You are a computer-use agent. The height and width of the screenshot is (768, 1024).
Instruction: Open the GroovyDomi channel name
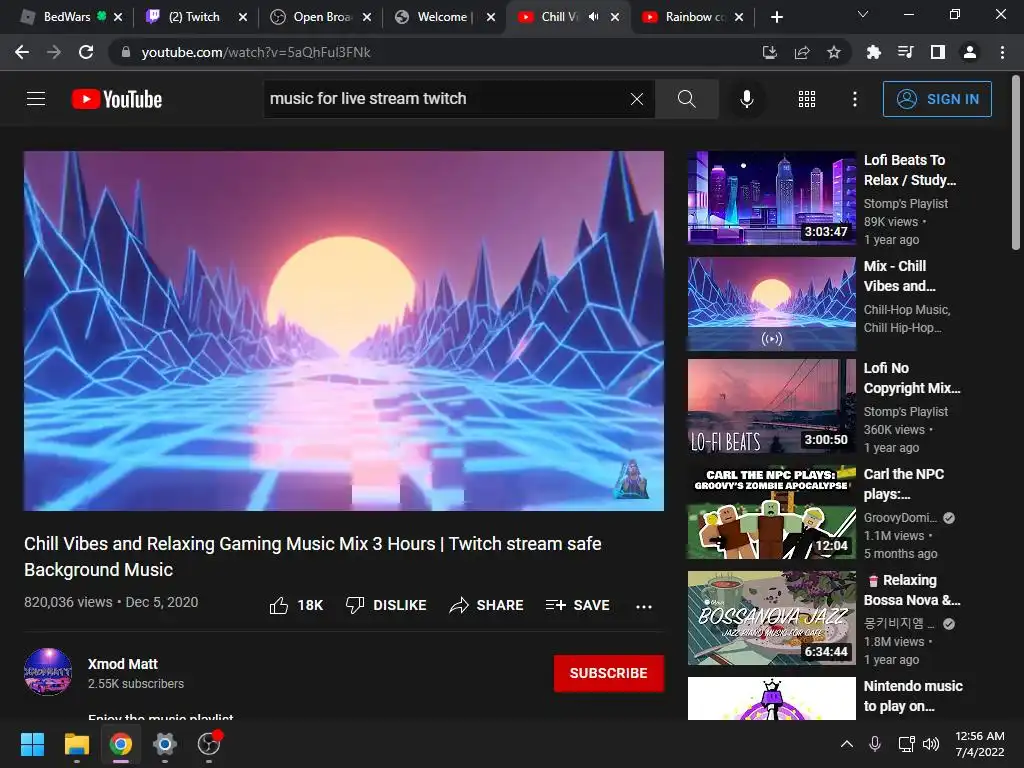900,518
